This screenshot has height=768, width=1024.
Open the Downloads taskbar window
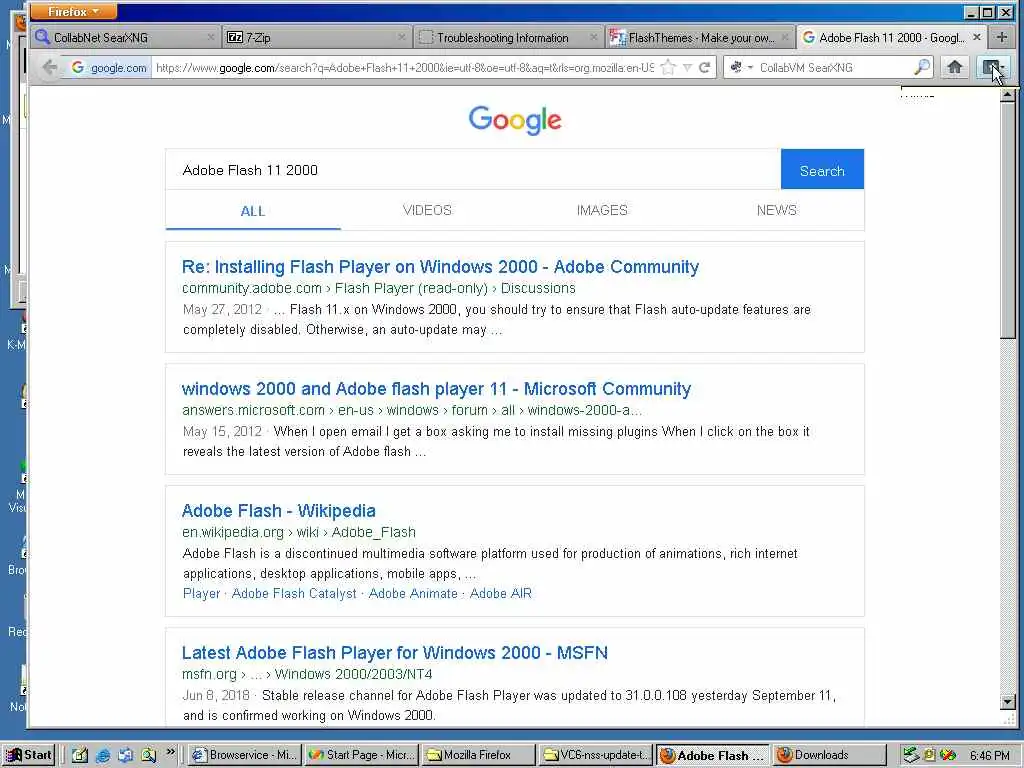829,755
